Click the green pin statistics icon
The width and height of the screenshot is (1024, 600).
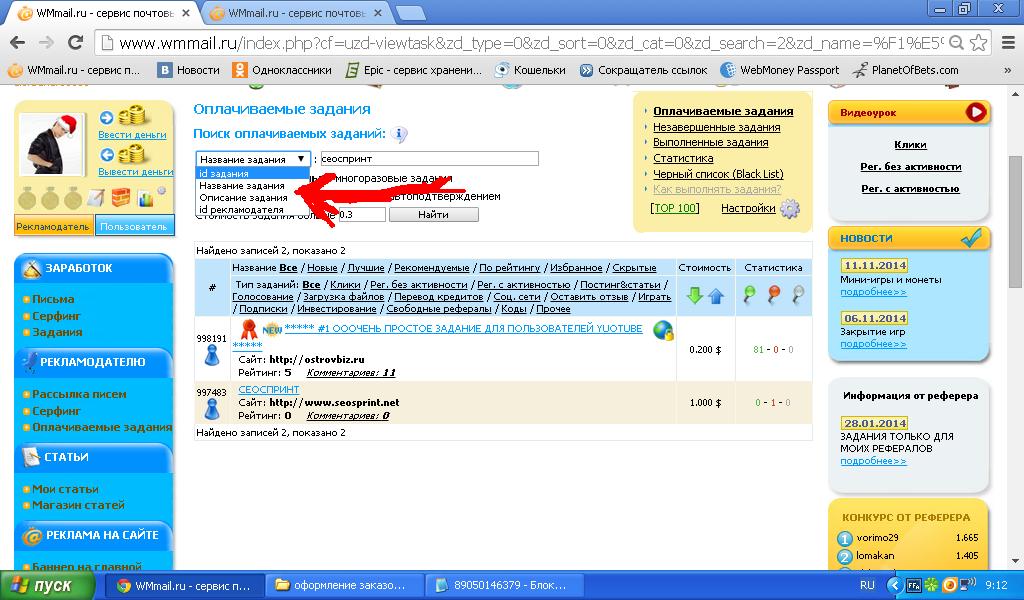click(749, 294)
